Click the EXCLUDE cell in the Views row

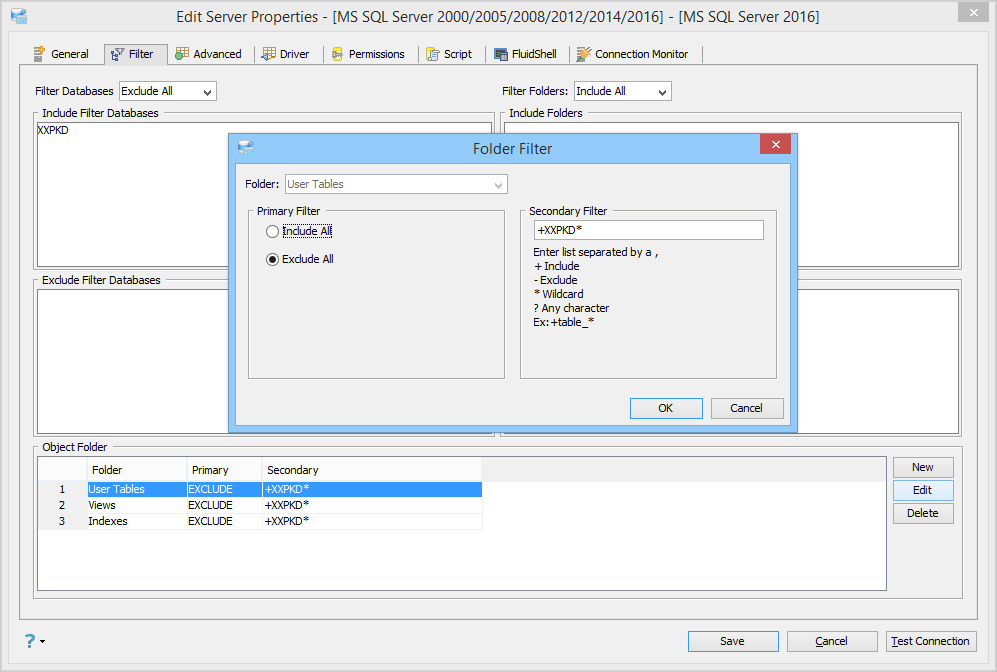pyautogui.click(x=224, y=505)
